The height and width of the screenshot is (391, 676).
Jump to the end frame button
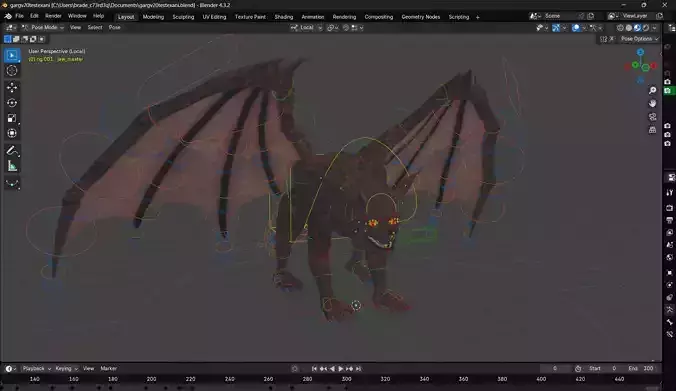[359, 369]
